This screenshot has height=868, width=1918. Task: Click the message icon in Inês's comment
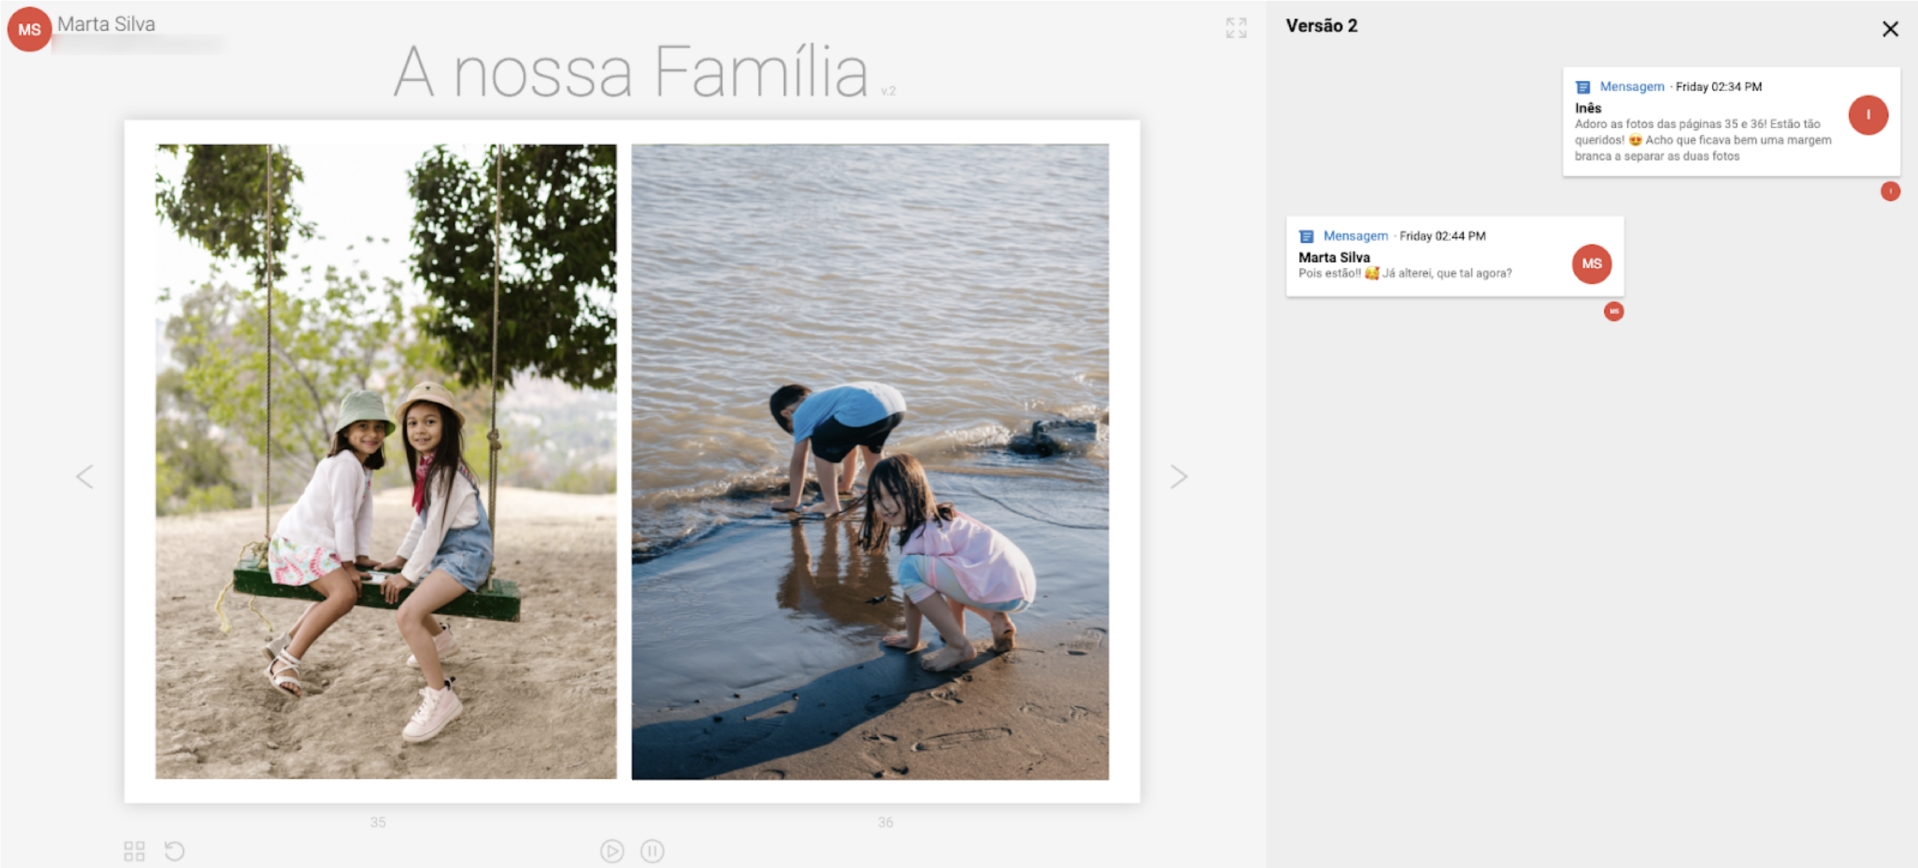coord(1582,87)
